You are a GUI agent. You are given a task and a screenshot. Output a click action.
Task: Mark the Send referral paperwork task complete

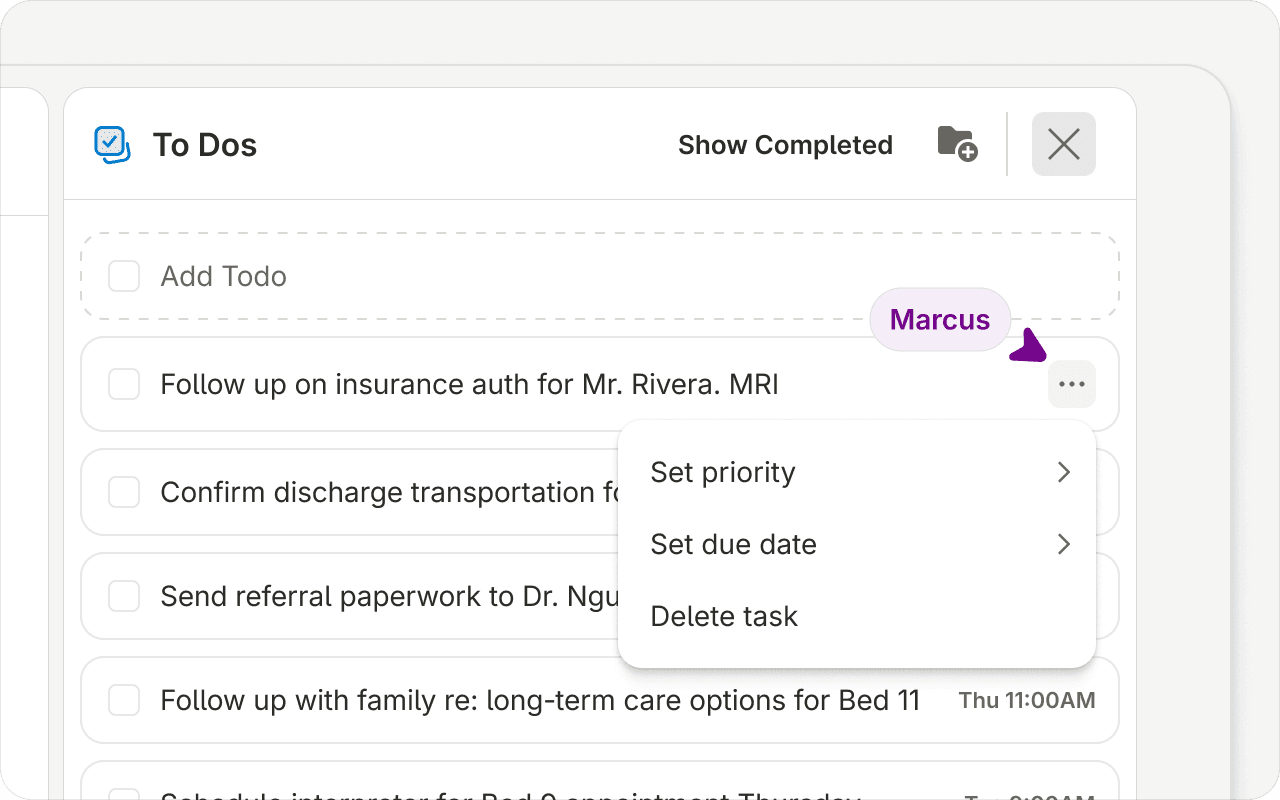point(124,596)
